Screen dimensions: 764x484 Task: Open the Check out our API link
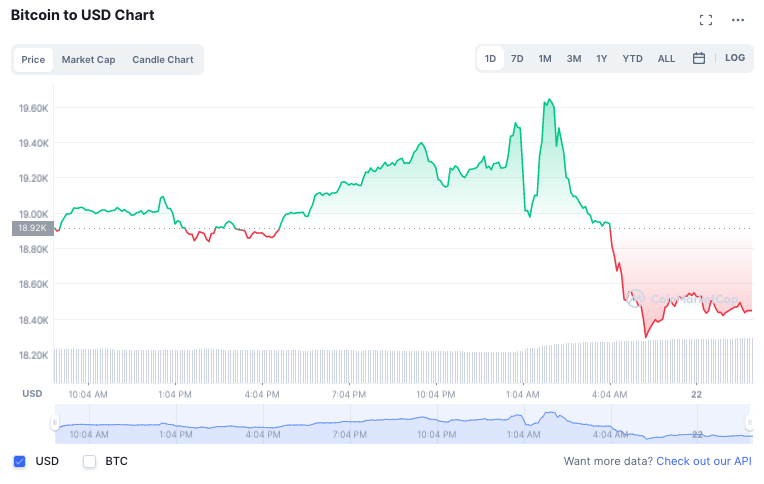pyautogui.click(x=704, y=461)
